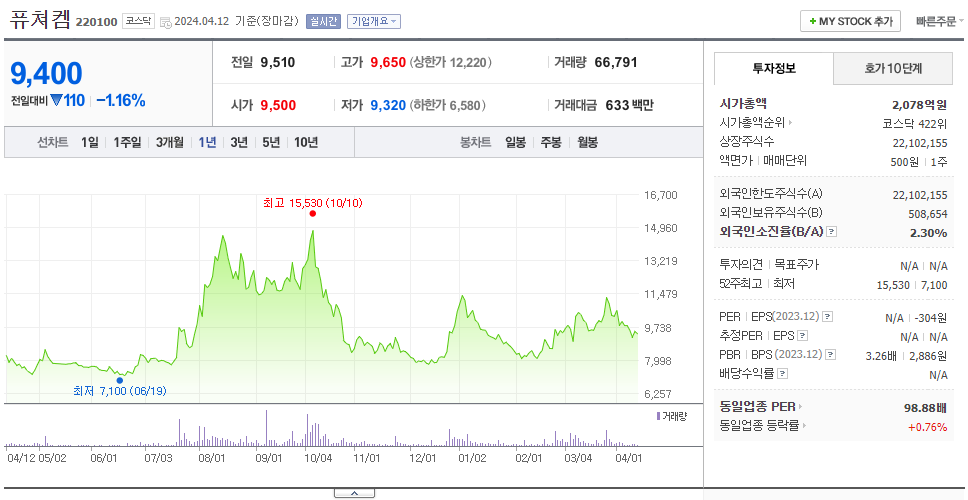
Task: Click the 외국인소진율 help question mark icon
Action: [x=832, y=232]
